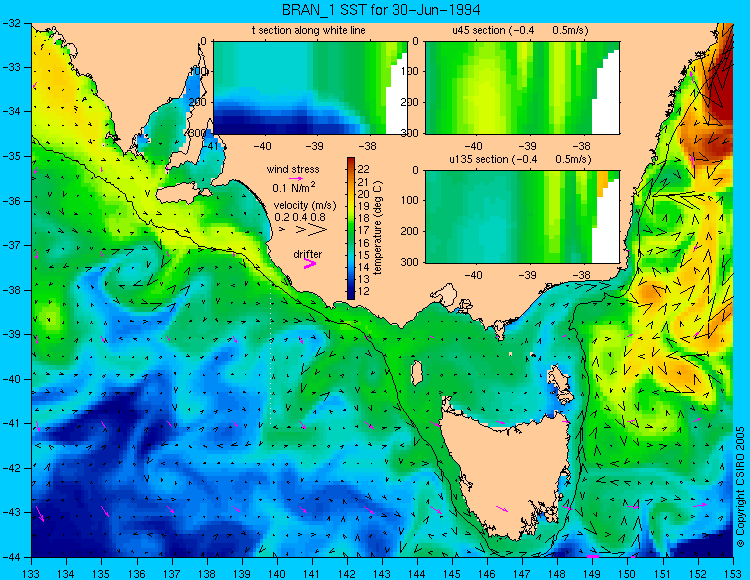The image size is (750, 580).
Task: Click the main map latitude label -37
Action: click(x=11, y=245)
